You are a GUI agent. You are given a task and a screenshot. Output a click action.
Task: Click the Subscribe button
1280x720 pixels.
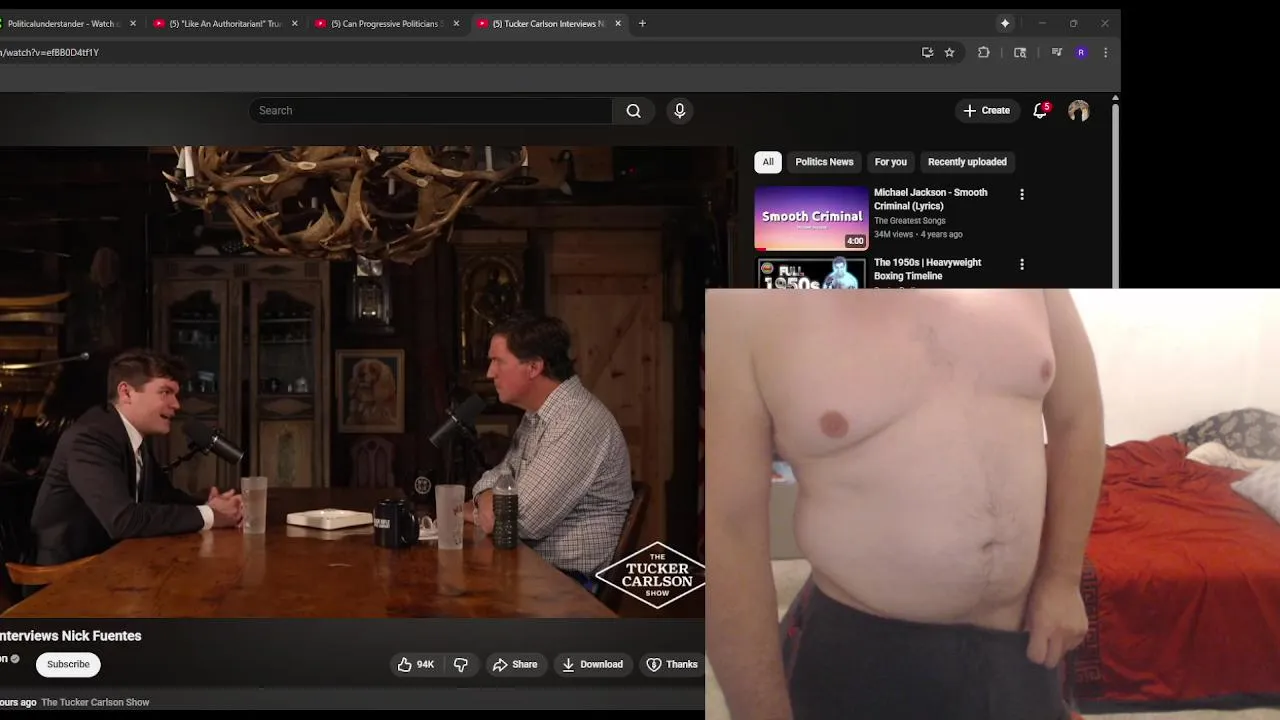(68, 664)
